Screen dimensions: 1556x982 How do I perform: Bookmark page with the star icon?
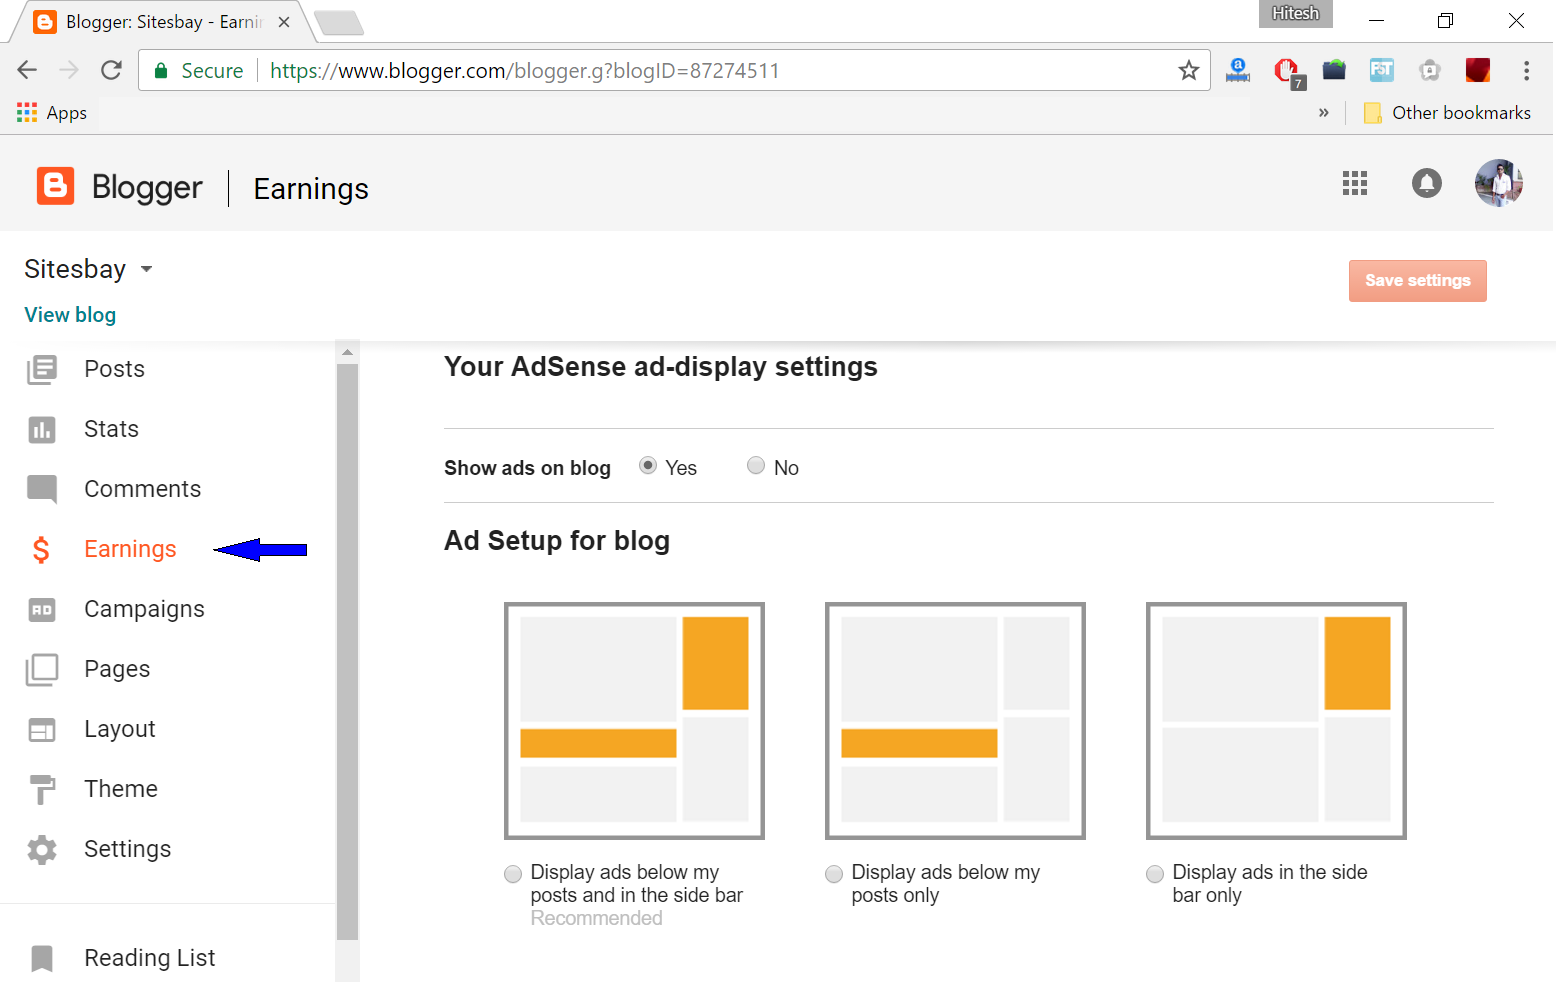coord(1188,70)
